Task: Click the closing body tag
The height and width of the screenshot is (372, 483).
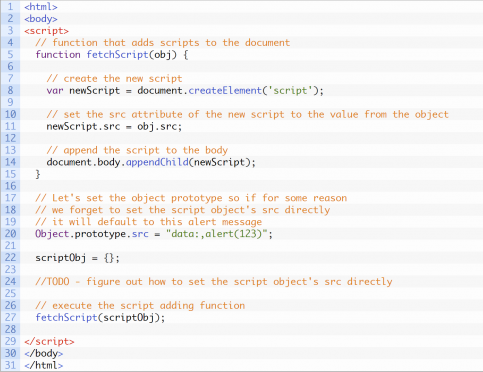Action: (x=43, y=353)
